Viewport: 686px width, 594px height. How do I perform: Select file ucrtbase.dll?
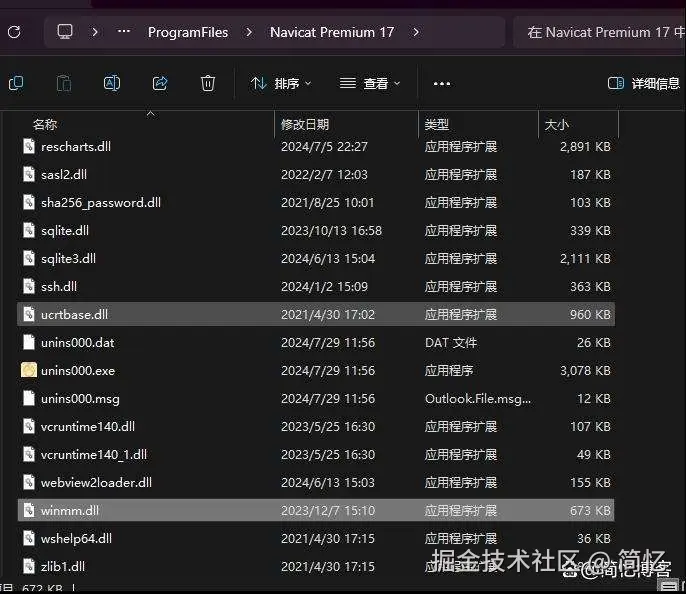click(316, 314)
